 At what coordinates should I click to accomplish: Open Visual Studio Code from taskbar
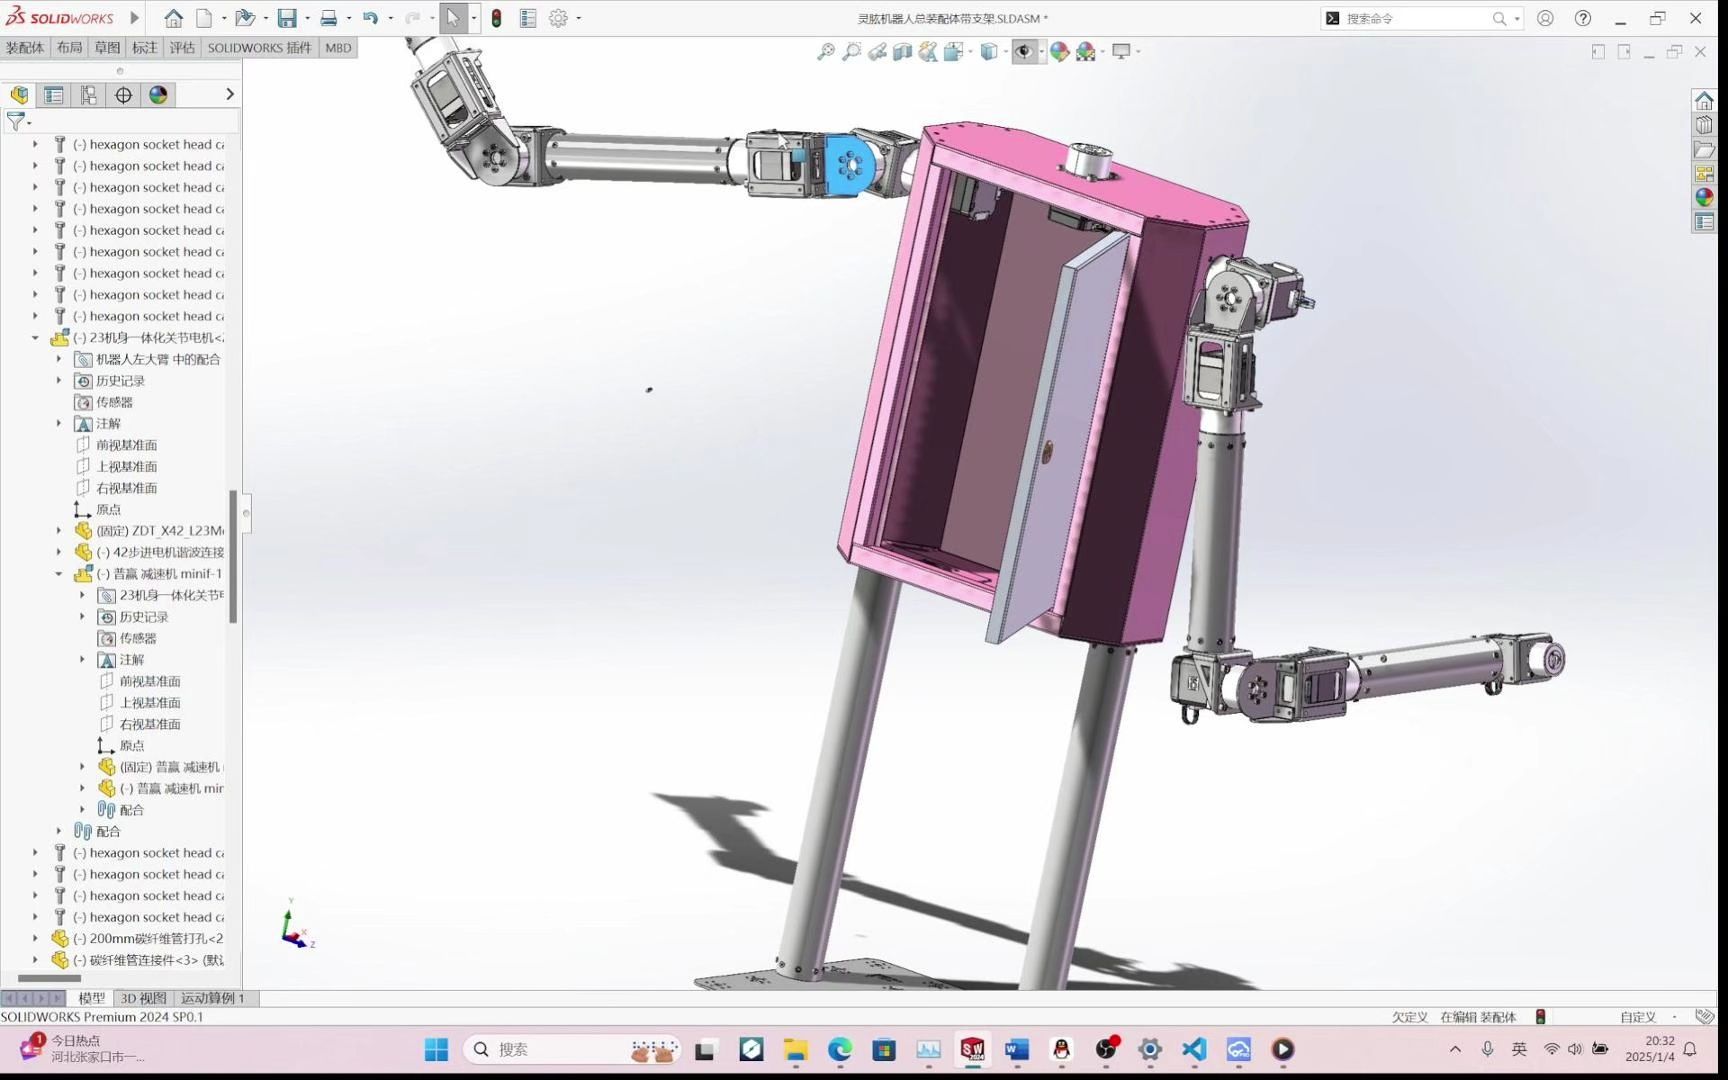tap(1194, 1049)
